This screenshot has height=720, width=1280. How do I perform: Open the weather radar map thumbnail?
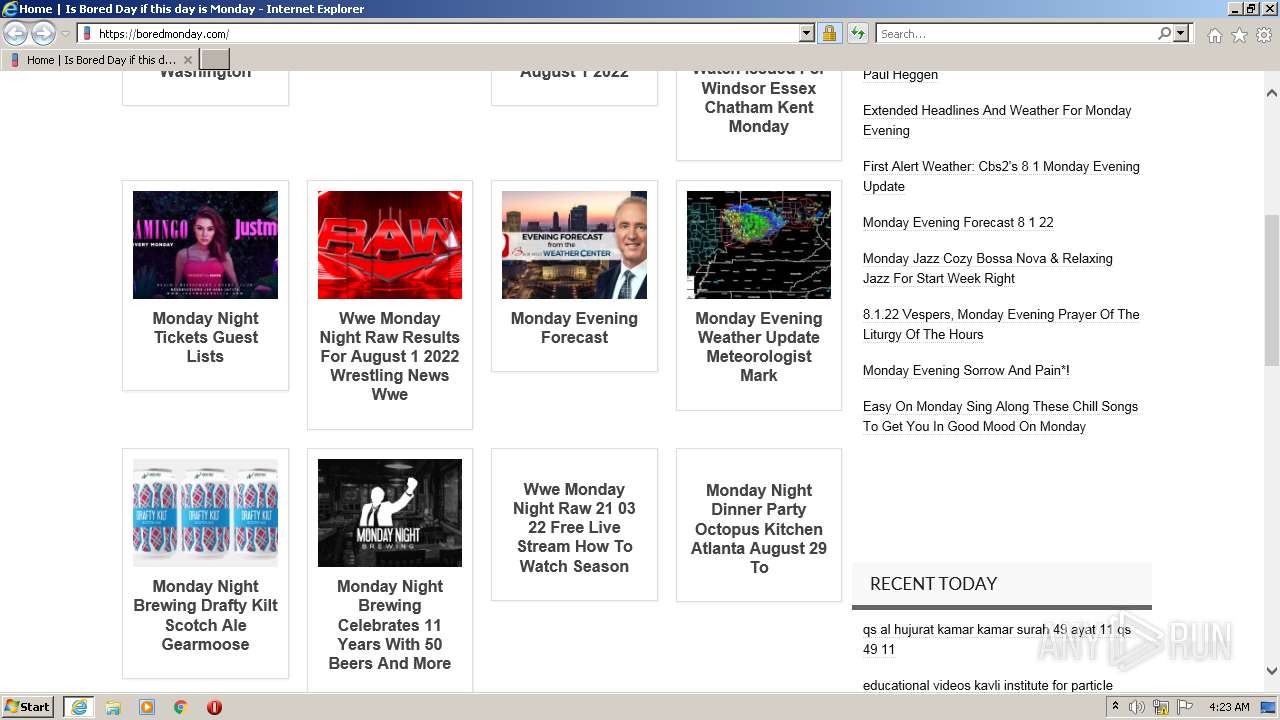point(759,245)
